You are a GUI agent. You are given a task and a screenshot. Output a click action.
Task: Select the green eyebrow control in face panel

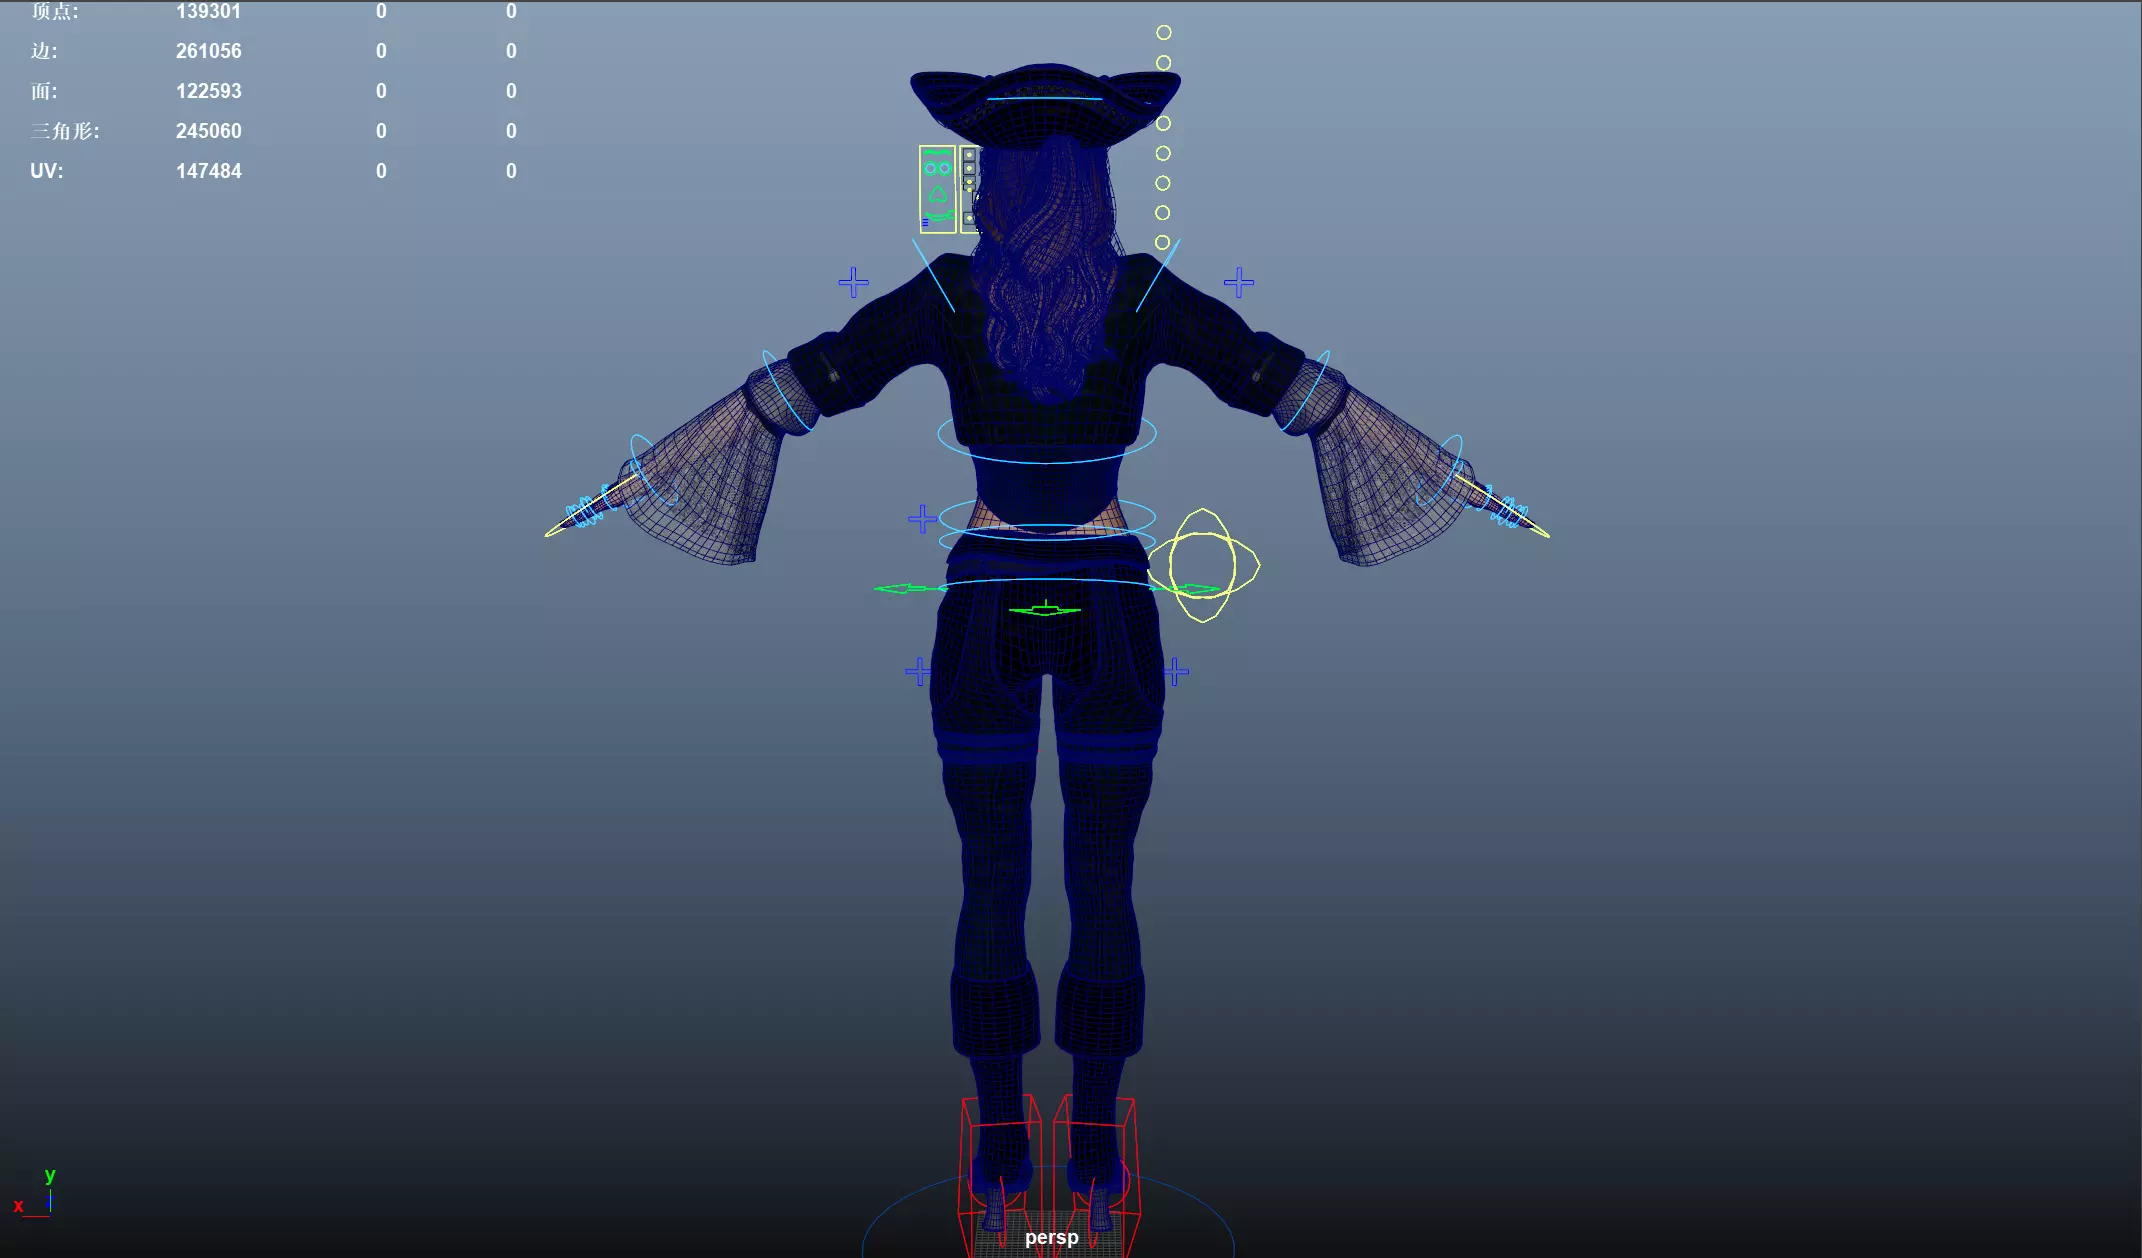[x=937, y=152]
